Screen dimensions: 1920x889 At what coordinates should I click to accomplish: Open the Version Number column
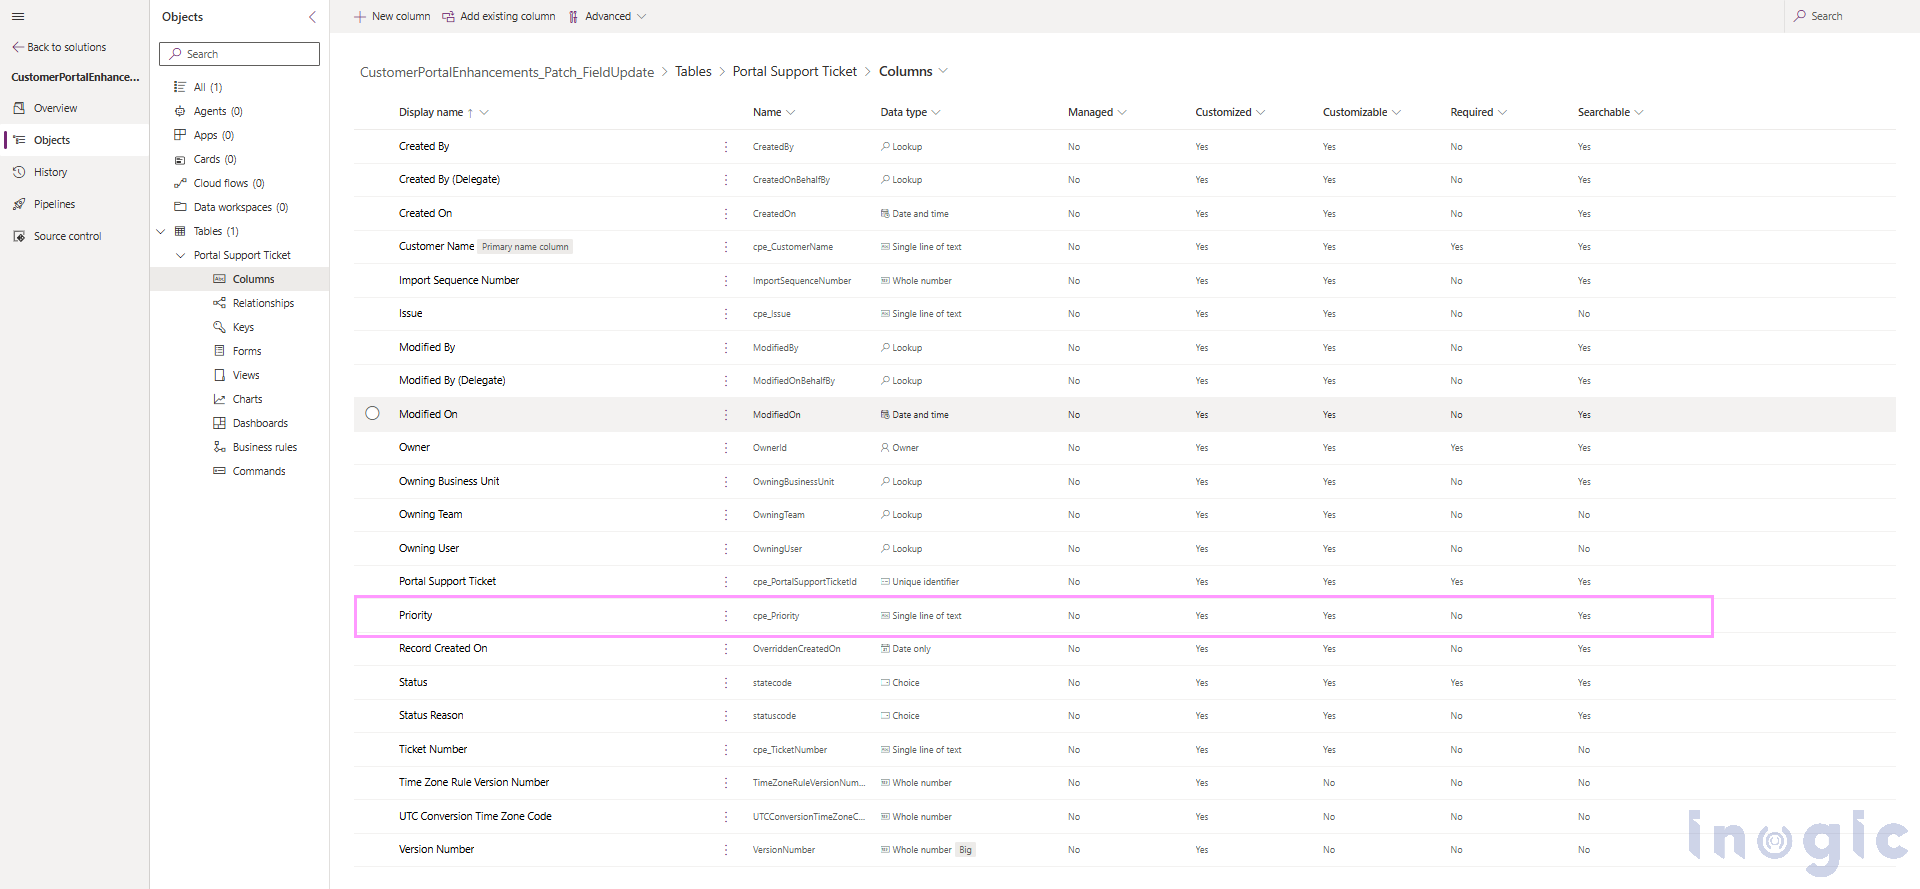[x=437, y=849]
